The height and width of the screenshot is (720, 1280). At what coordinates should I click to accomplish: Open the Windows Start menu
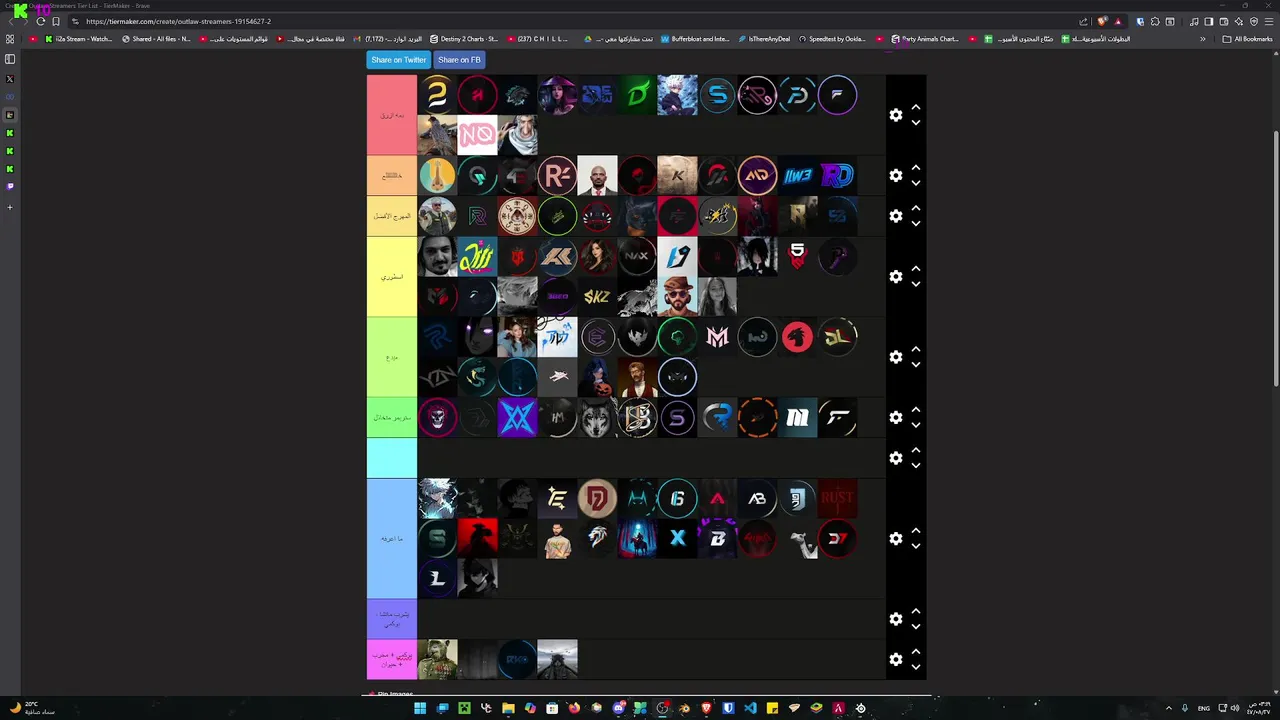point(420,708)
